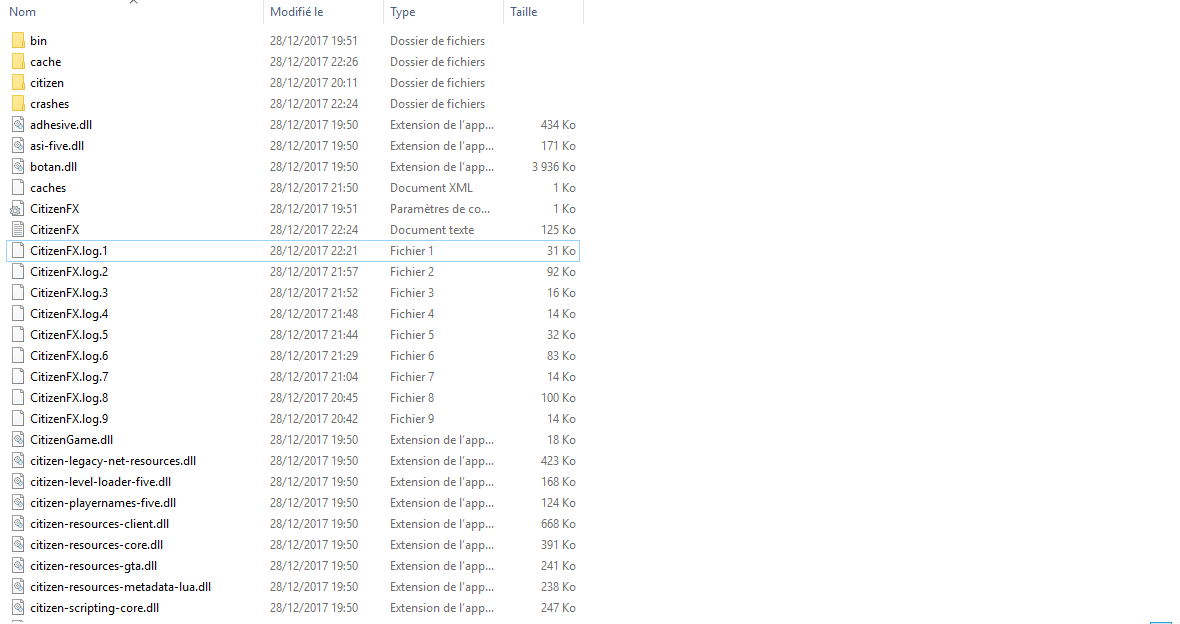The image size is (1180, 624).
Task: Click the citizen-legacy-net-resources.dll icon
Action: pyautogui.click(x=18, y=461)
